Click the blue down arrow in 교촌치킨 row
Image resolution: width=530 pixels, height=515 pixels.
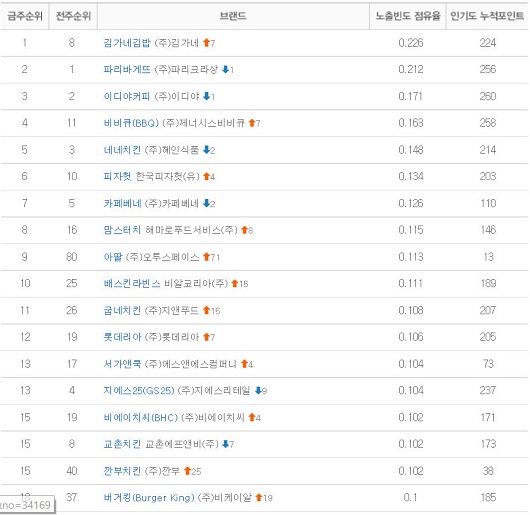point(225,444)
